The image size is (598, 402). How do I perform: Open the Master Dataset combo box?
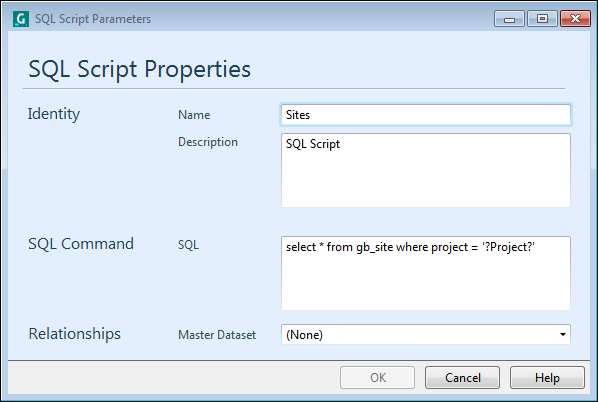(426, 334)
